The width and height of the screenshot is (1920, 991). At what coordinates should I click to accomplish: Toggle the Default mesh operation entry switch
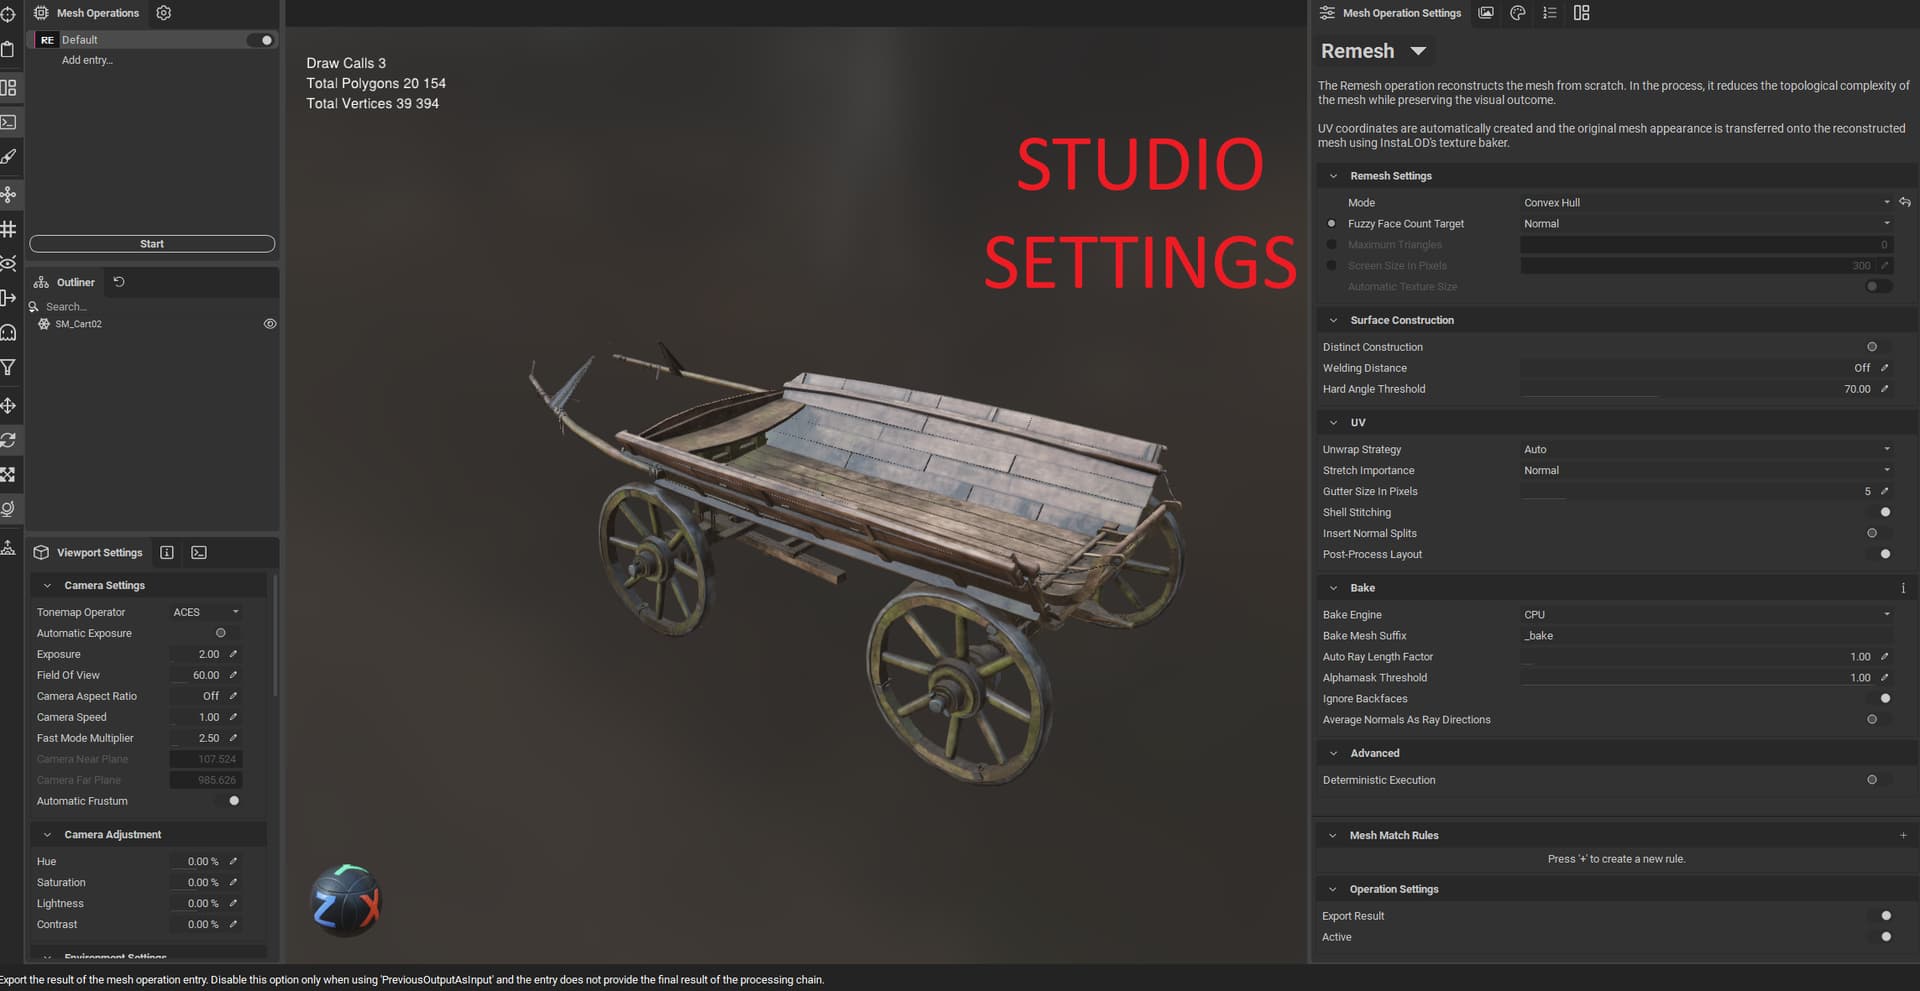pyautogui.click(x=261, y=40)
